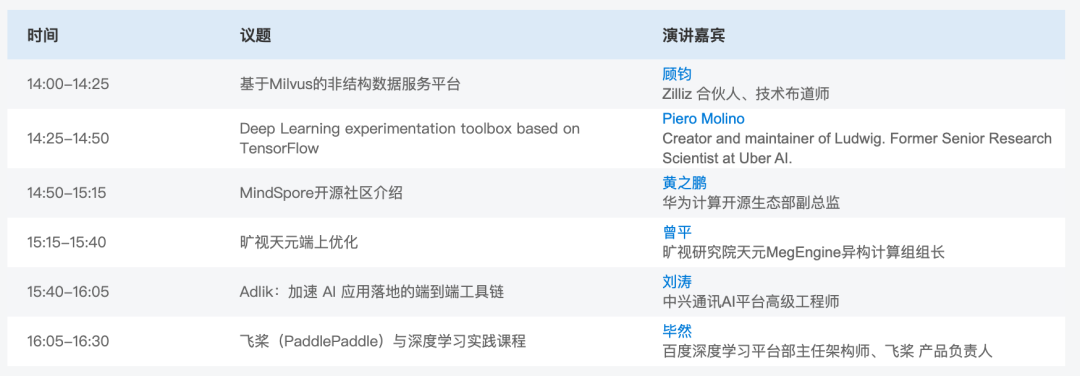
Task: Select the 15:15–15:40 time cell
Action: (x=68, y=242)
